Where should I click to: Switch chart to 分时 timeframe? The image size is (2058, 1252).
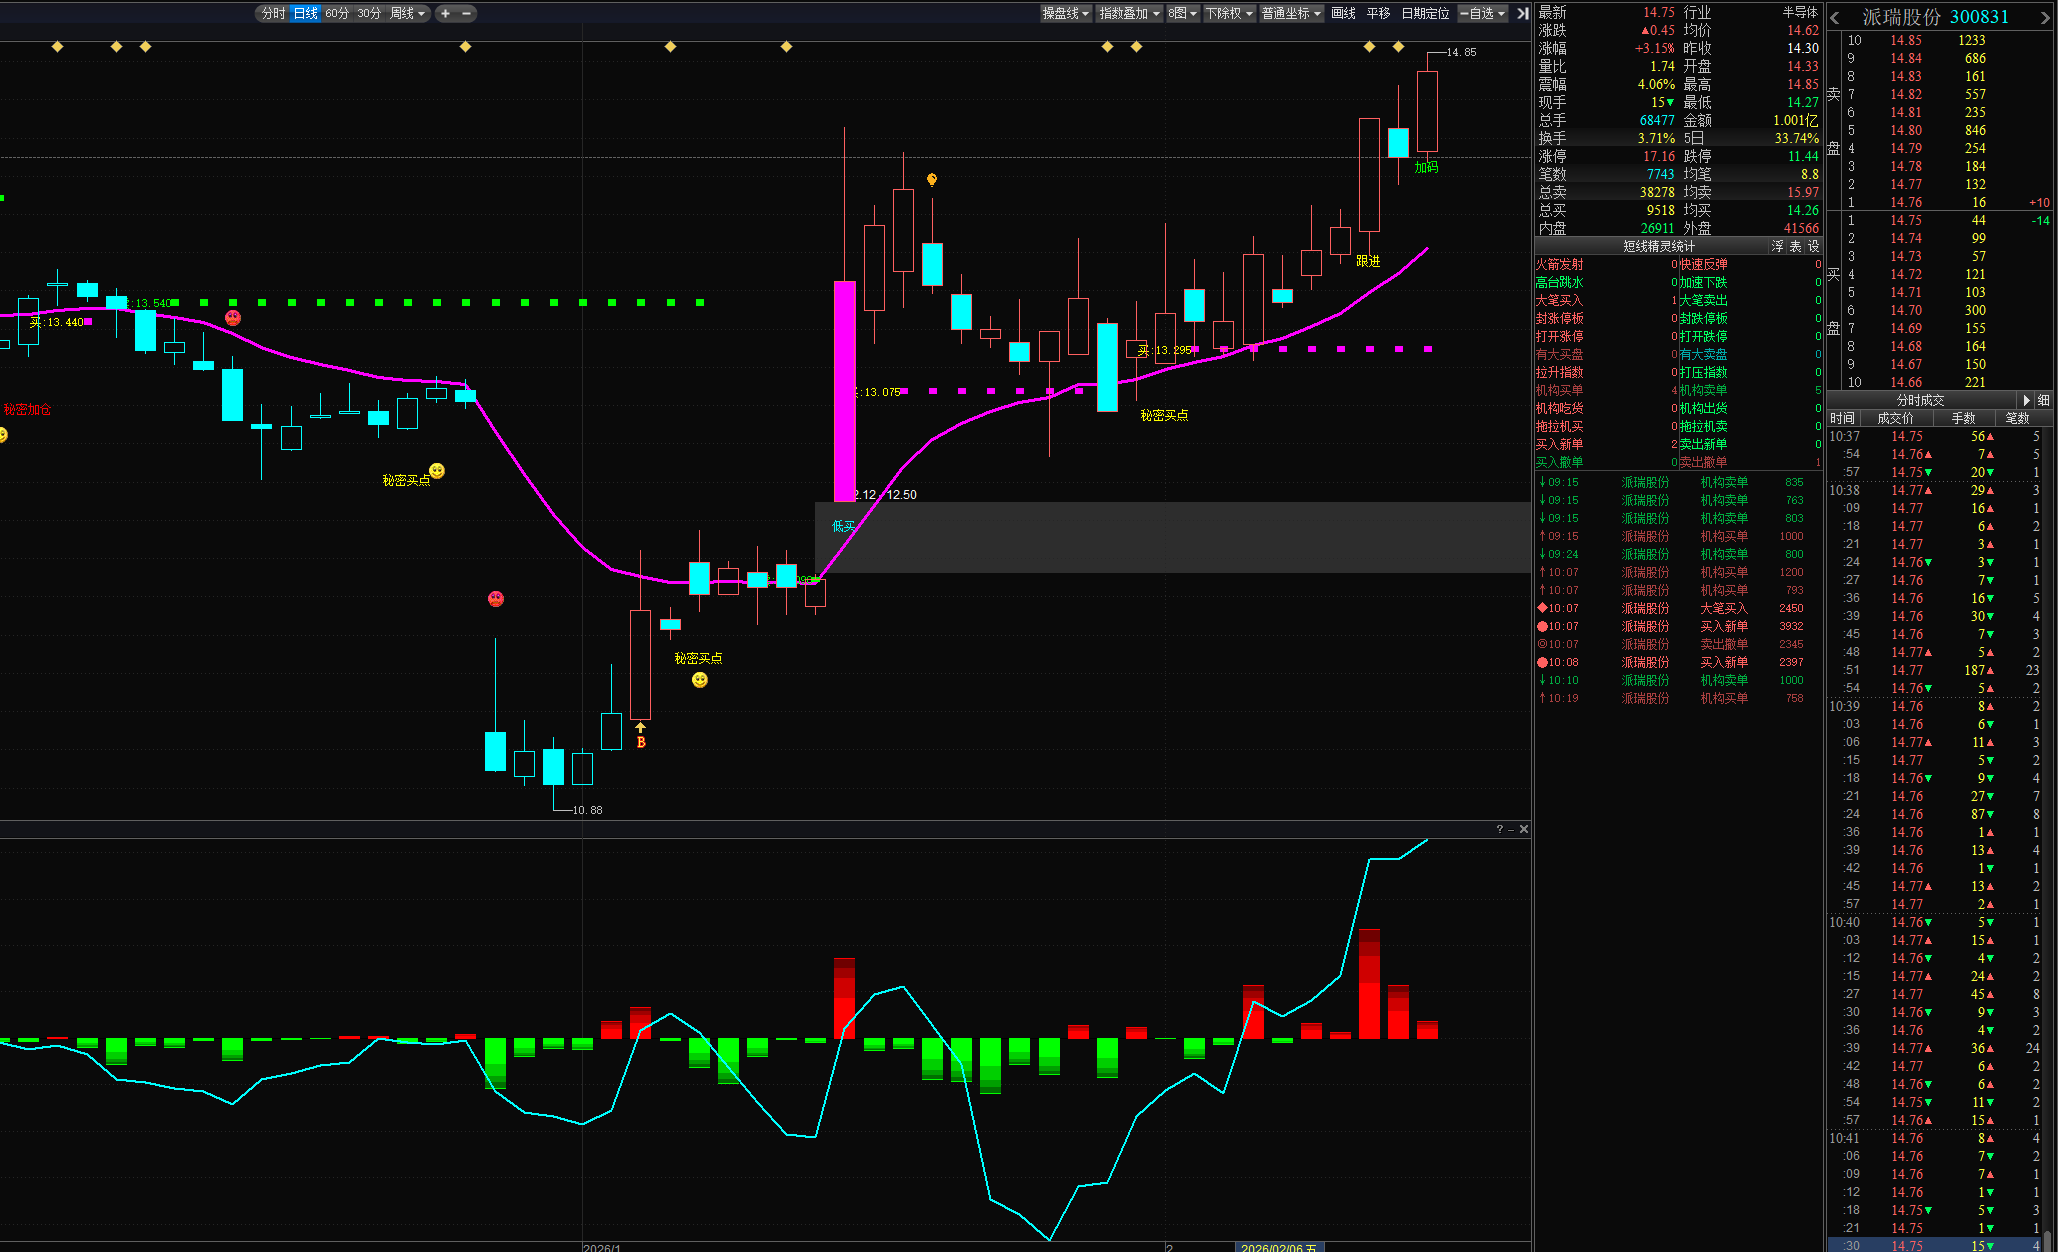[x=273, y=13]
